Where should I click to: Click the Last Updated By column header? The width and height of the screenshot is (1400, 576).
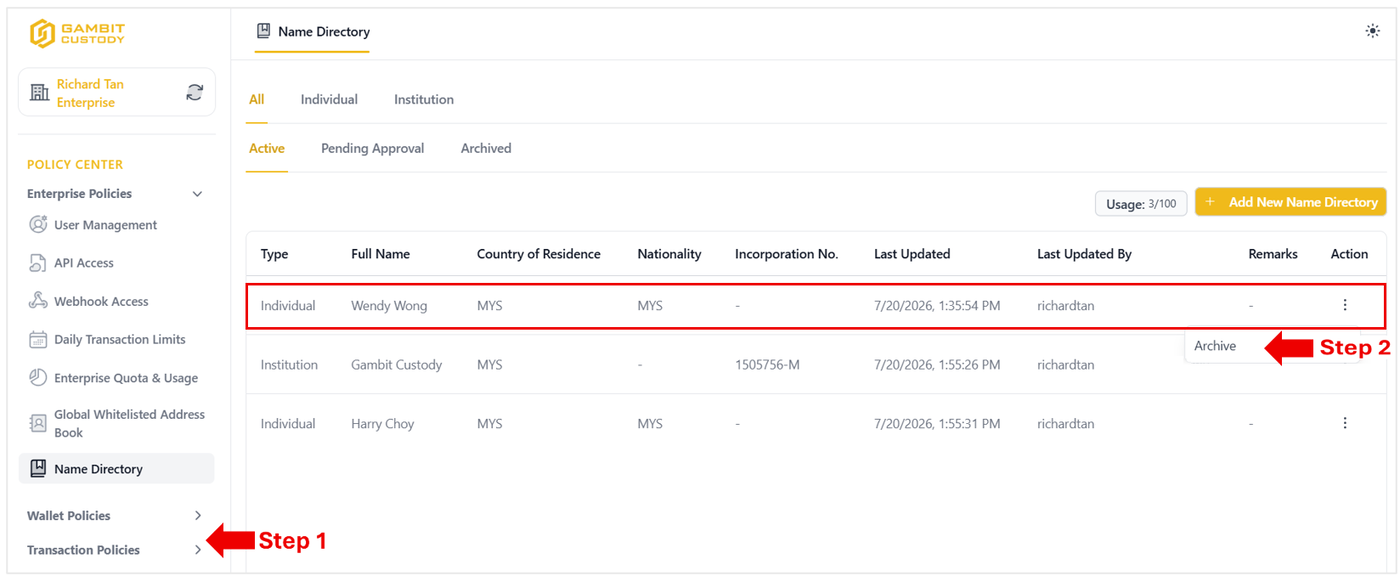coord(1084,254)
